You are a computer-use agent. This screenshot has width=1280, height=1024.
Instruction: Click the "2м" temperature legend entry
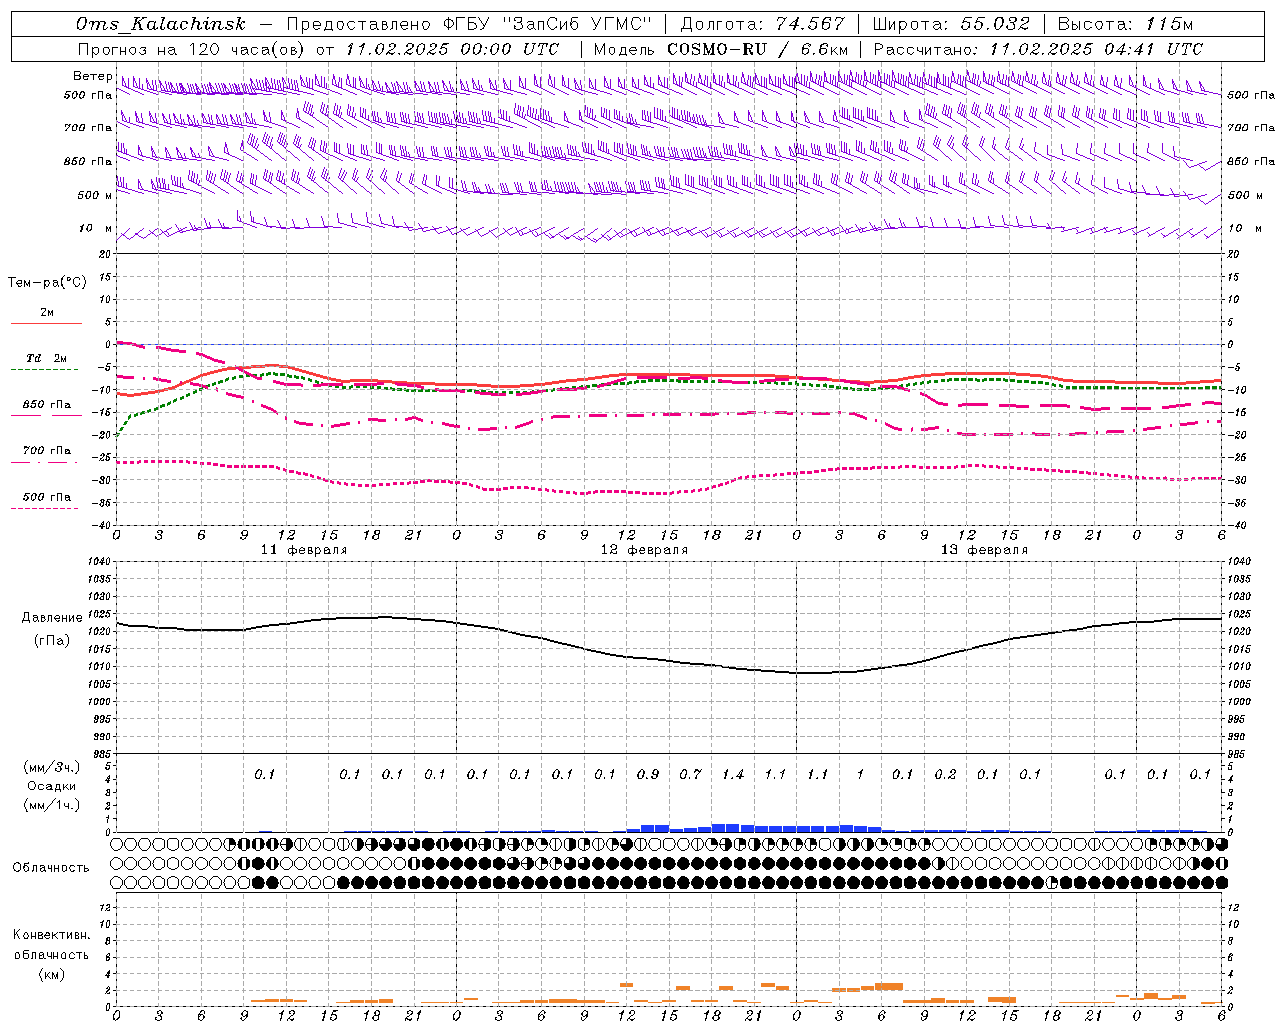coord(46,313)
